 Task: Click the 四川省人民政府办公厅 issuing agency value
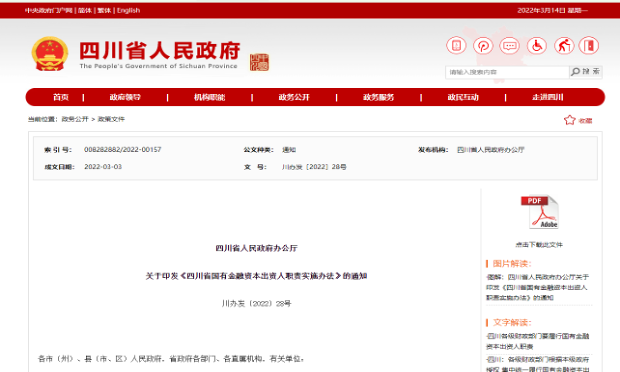tap(491, 149)
